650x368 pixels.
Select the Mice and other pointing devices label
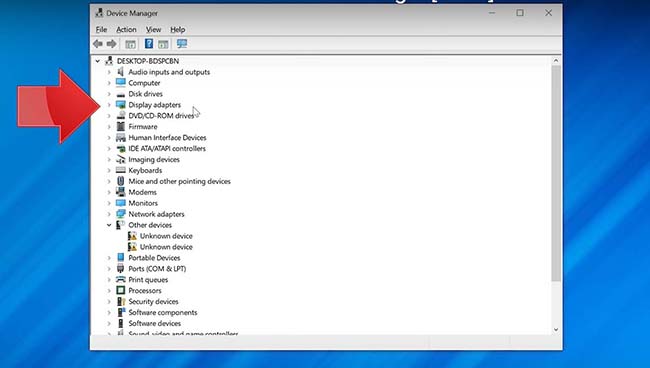[x=179, y=181]
